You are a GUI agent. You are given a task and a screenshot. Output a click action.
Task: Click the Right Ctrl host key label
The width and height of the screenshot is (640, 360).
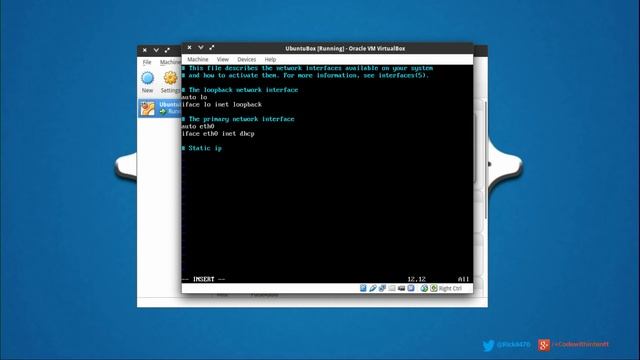[x=450, y=289]
